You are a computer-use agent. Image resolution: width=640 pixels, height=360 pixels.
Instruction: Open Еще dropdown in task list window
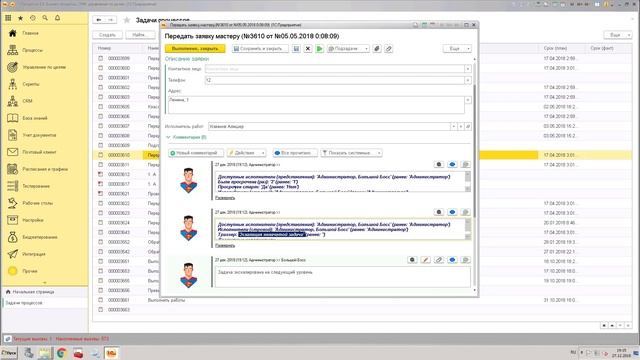tap(618, 35)
